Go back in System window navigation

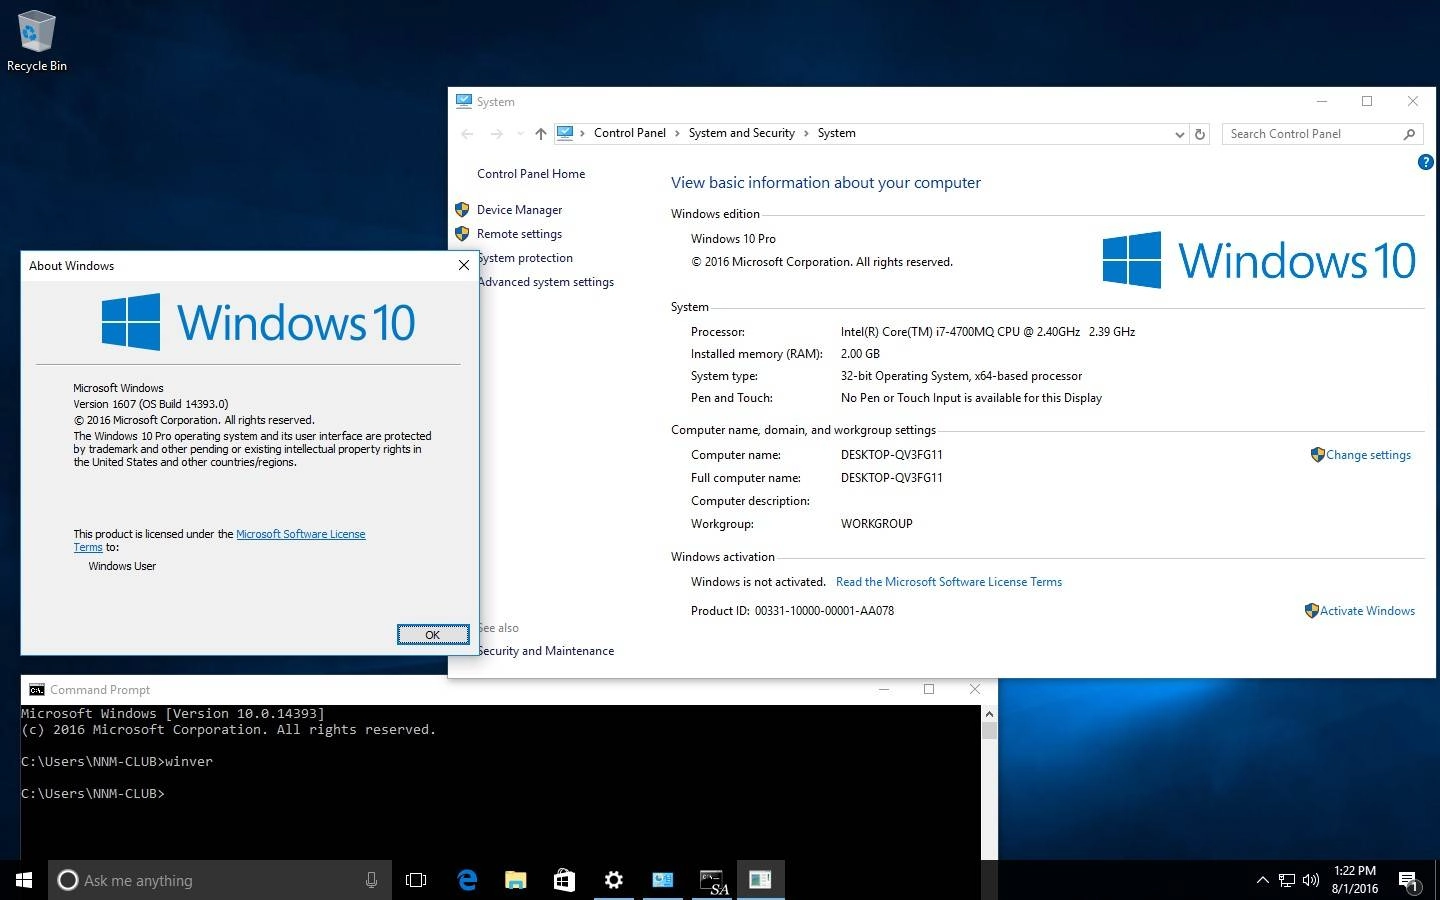point(467,134)
